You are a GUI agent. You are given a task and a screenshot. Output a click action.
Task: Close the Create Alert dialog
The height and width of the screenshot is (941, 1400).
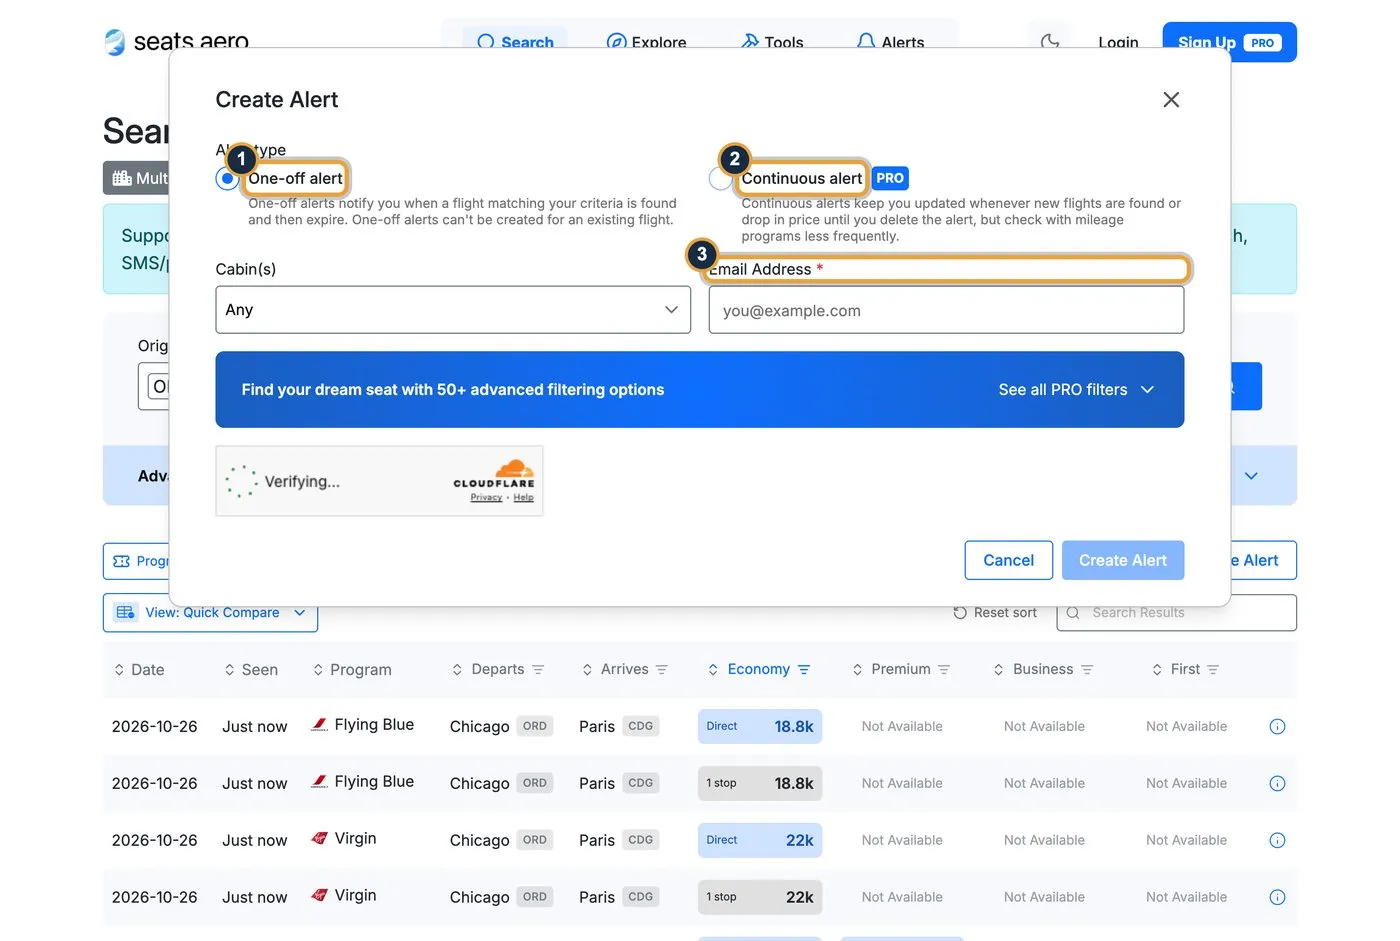(1171, 100)
